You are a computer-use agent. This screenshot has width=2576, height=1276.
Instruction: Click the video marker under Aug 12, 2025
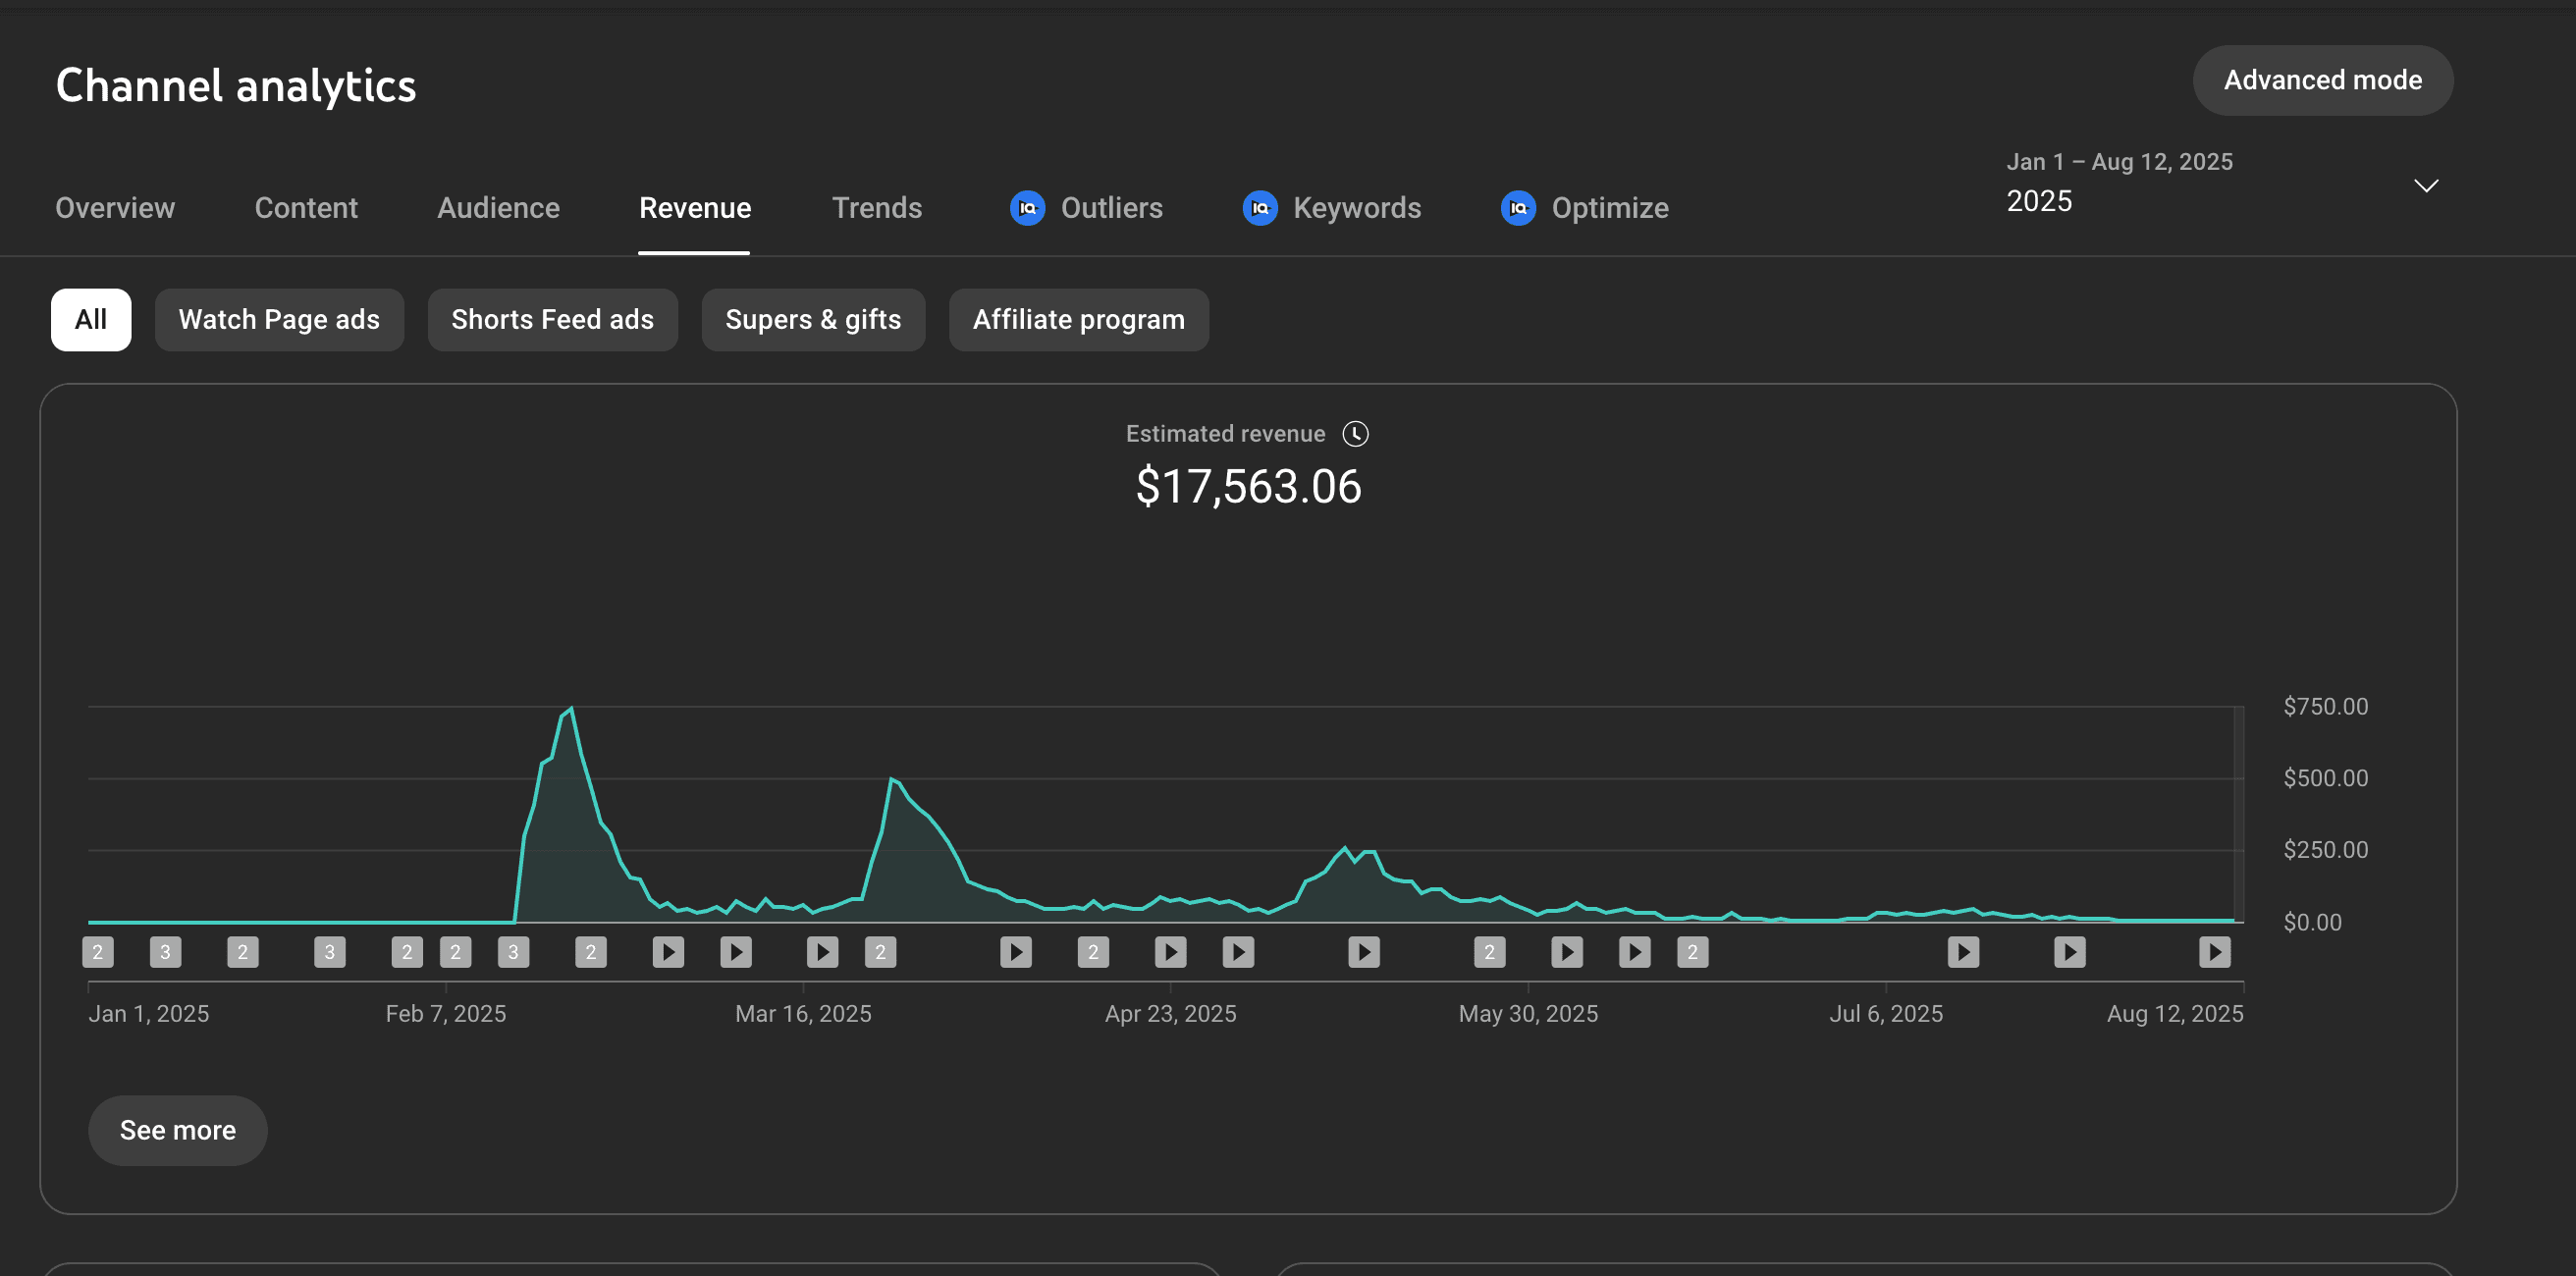point(2214,952)
